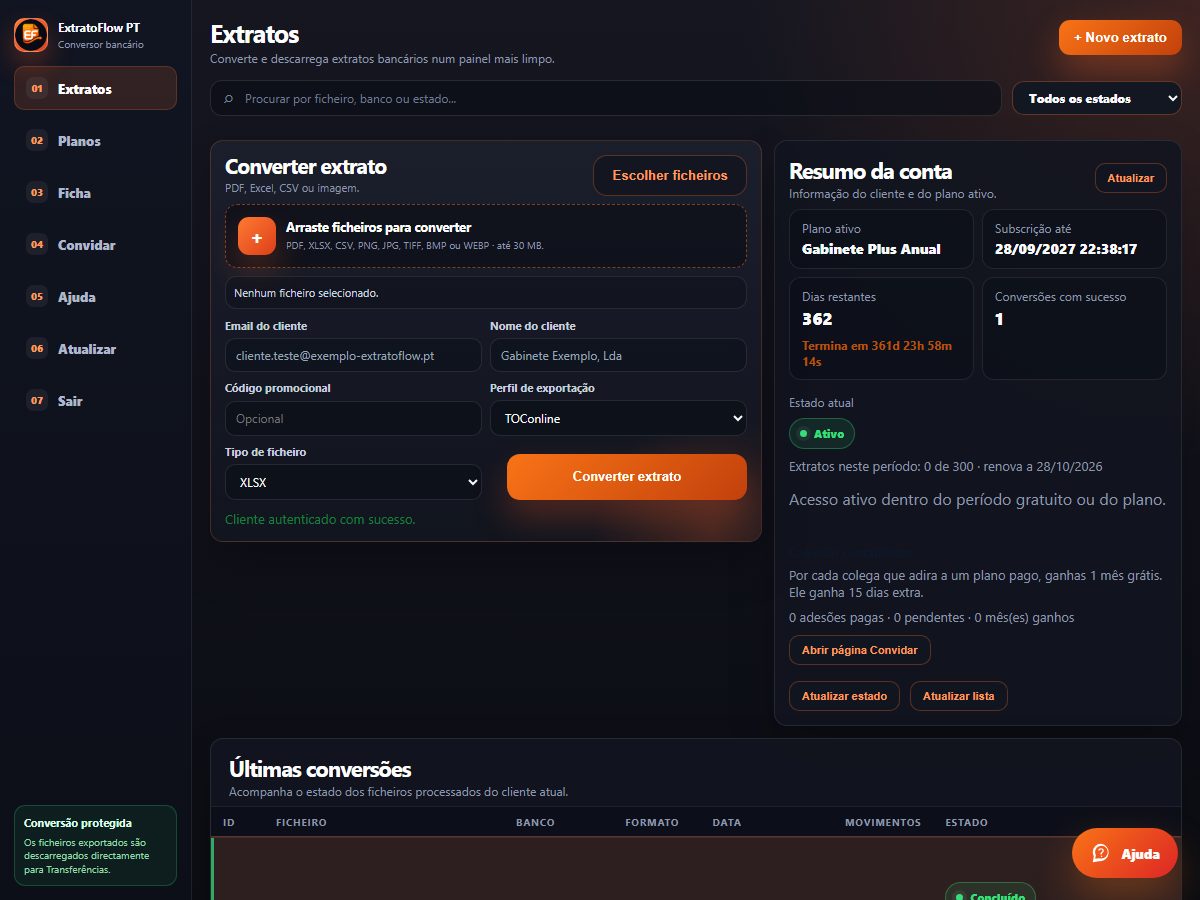The image size is (1200, 900).
Task: Click Atualizar lista button
Action: coord(958,696)
